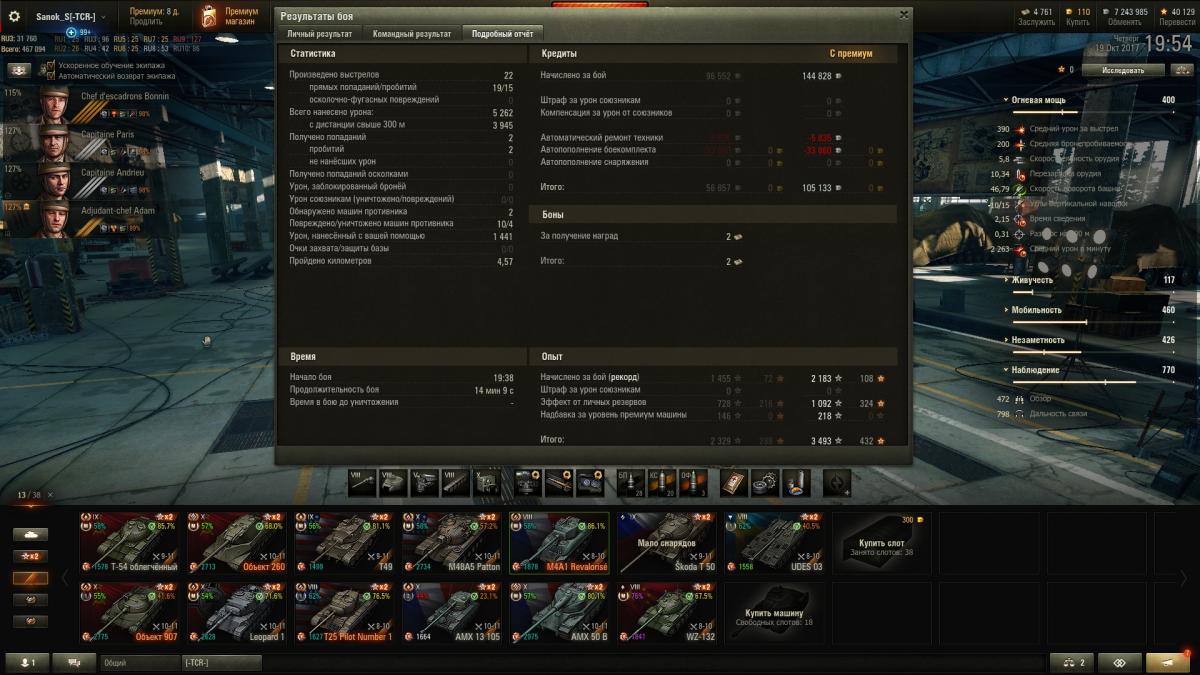Select the gun module slot icon
1200x675 pixels.
click(362, 482)
